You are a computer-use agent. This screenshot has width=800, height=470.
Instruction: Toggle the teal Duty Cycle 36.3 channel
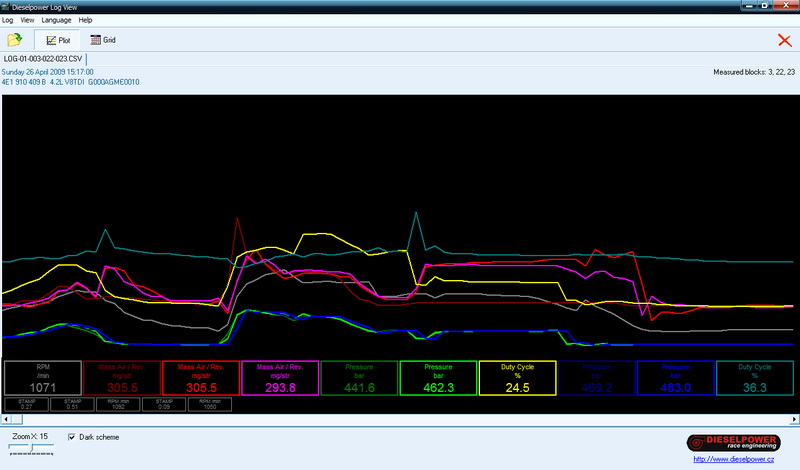[754, 377]
